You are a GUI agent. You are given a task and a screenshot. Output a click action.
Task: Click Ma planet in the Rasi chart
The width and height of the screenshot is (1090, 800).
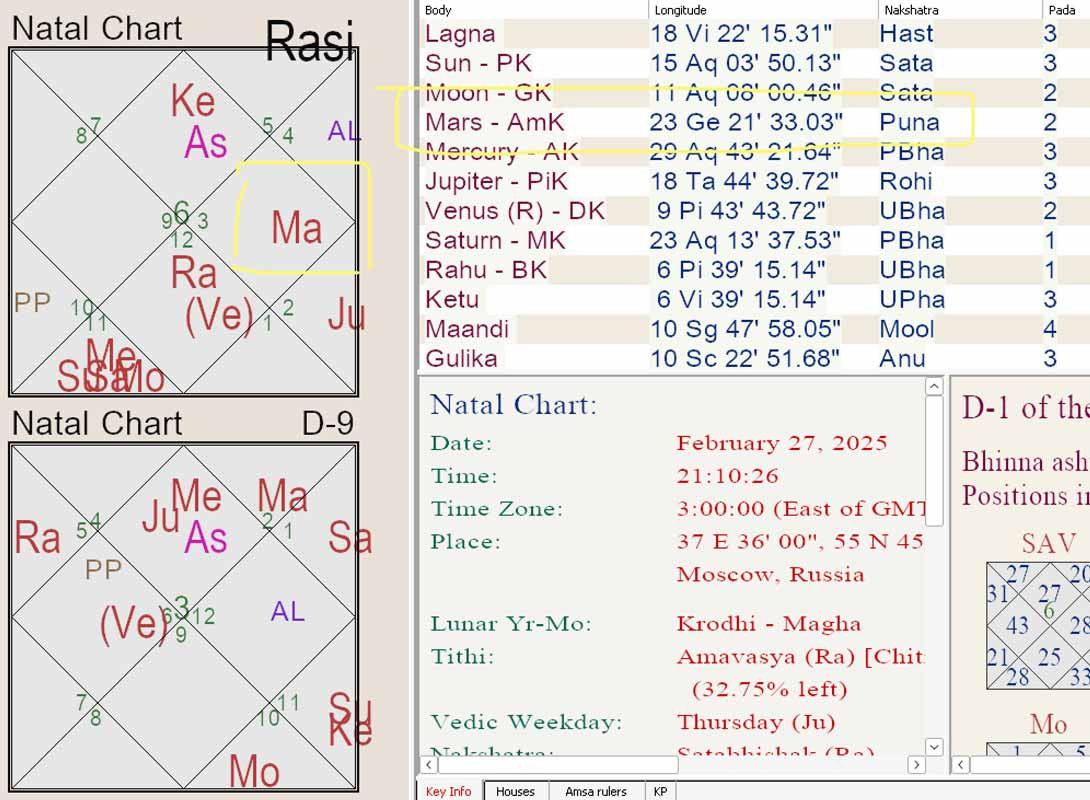click(x=297, y=228)
